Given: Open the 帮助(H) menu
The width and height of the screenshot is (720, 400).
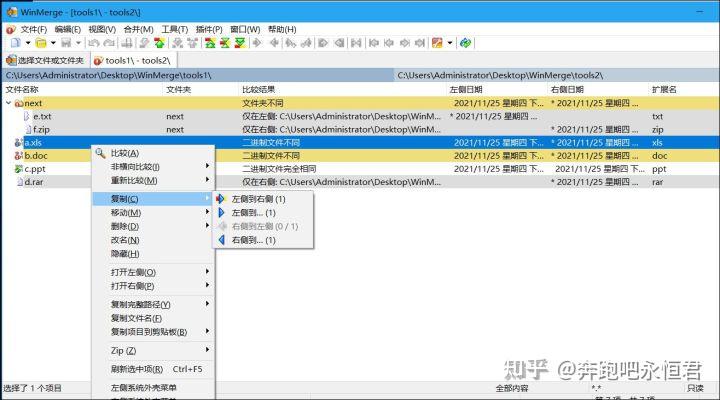Looking at the screenshot, I should 282,29.
